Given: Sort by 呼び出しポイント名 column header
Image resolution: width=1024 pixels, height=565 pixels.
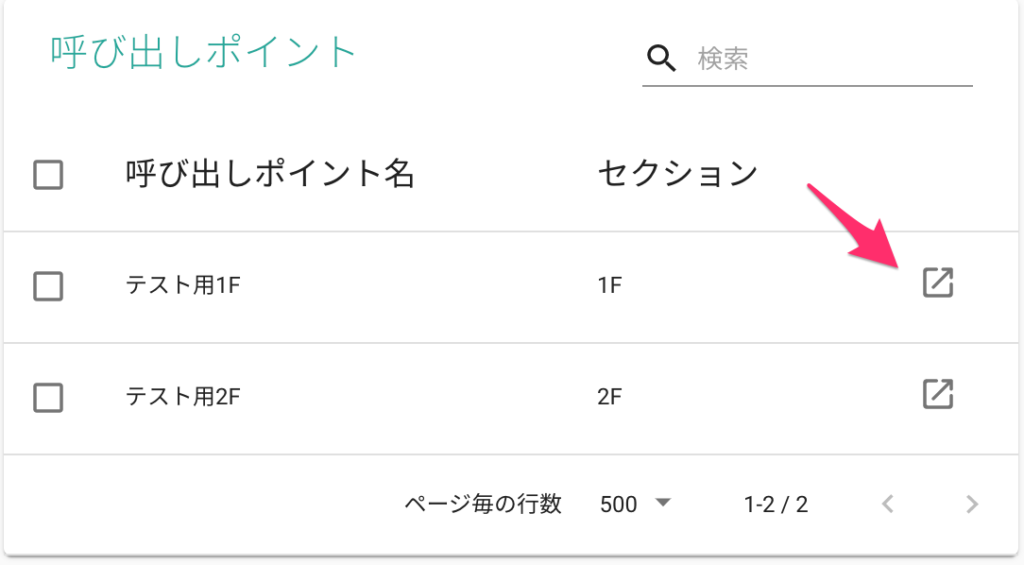Looking at the screenshot, I should pos(270,174).
